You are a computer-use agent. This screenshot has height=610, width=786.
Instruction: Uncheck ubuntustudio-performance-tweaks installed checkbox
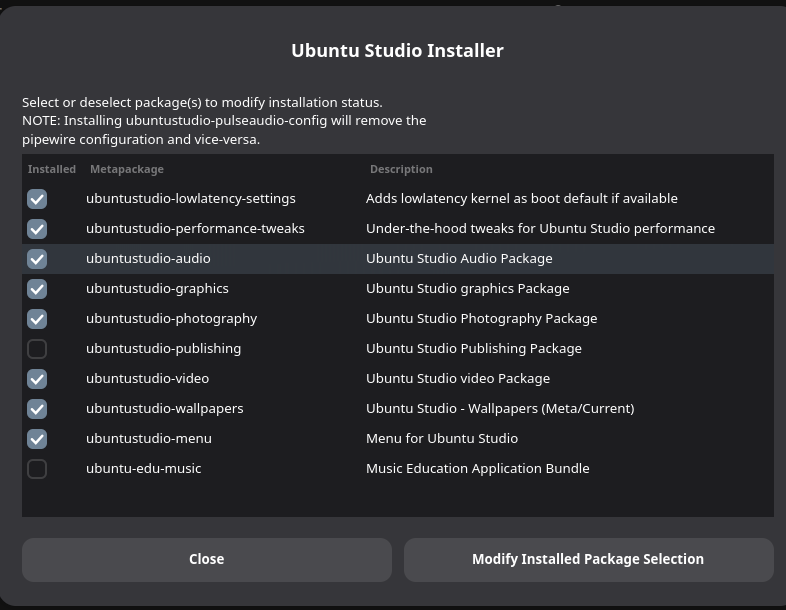[37, 229]
